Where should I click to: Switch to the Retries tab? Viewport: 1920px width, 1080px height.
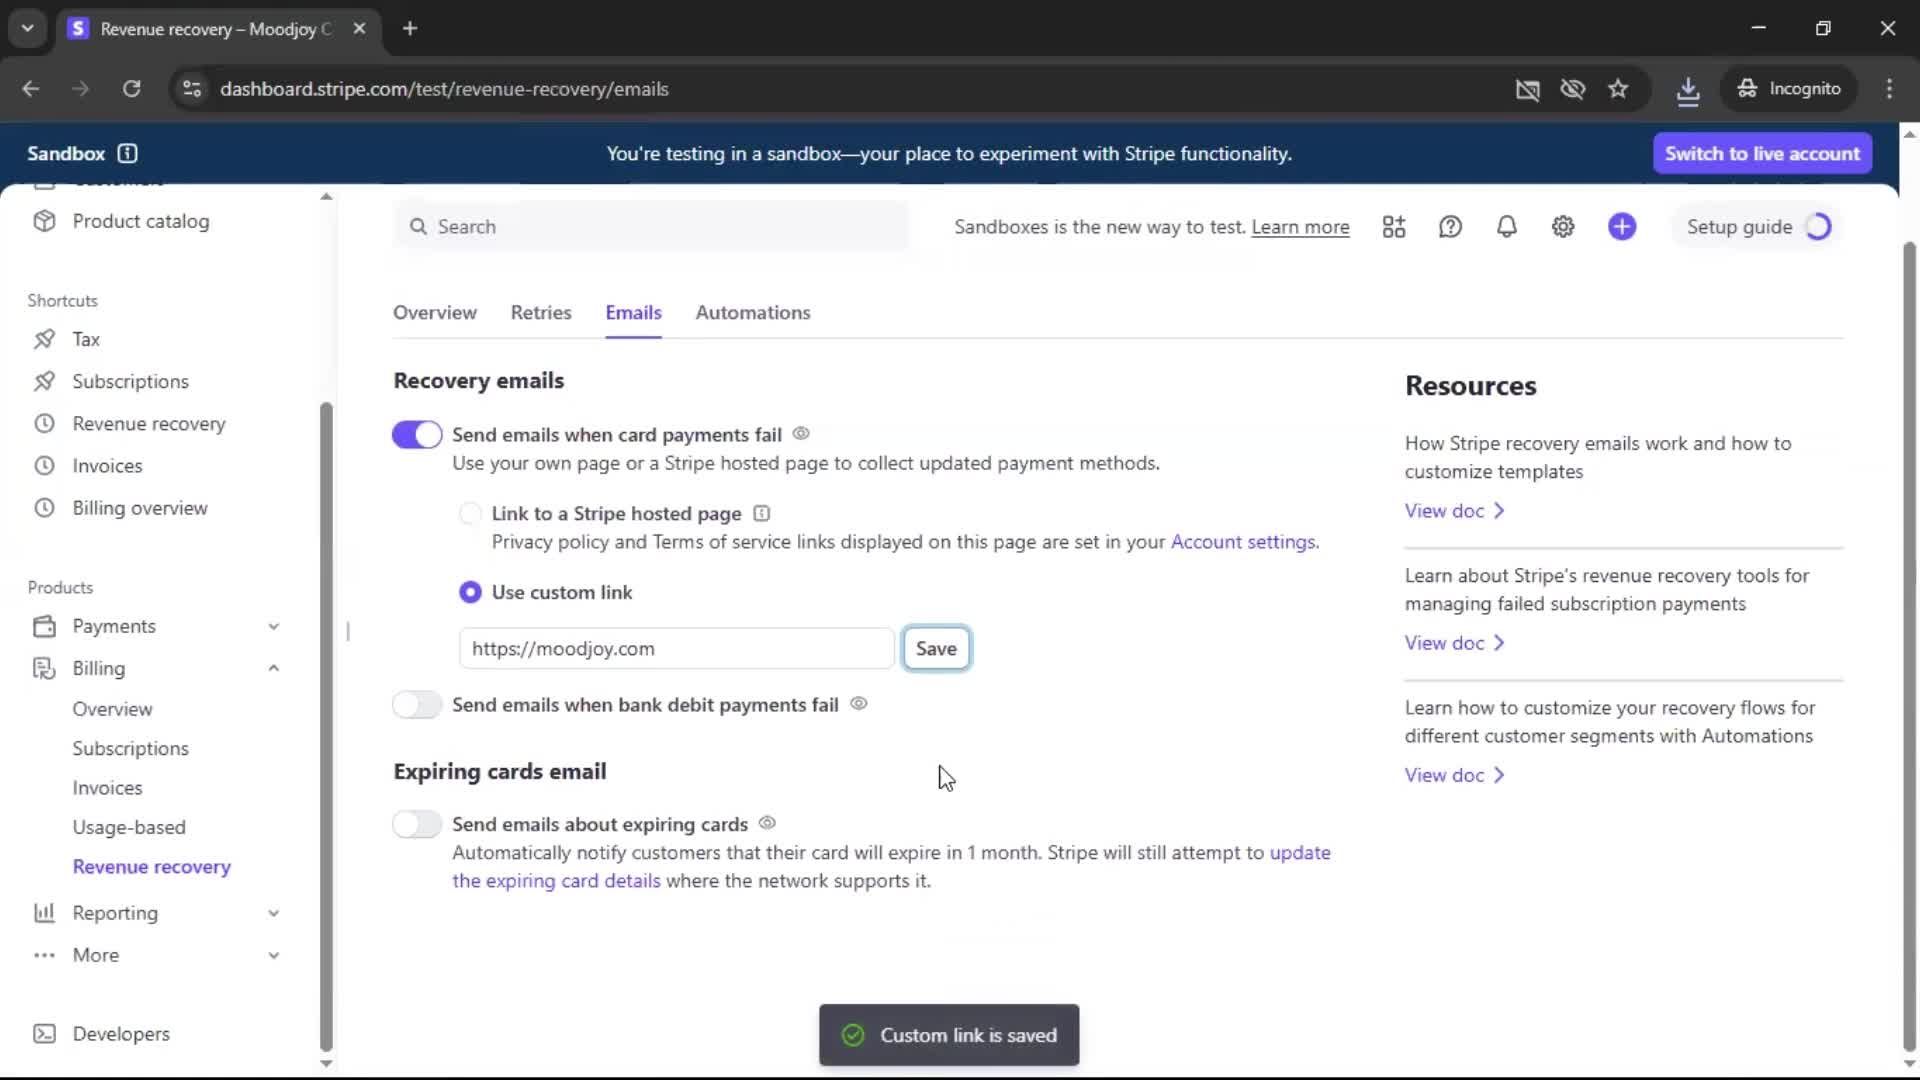(x=541, y=313)
